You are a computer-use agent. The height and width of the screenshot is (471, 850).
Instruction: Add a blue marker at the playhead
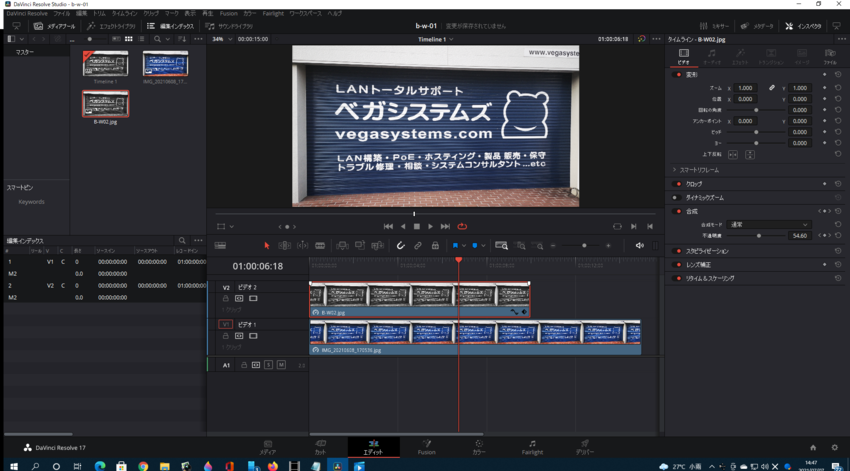click(475, 246)
